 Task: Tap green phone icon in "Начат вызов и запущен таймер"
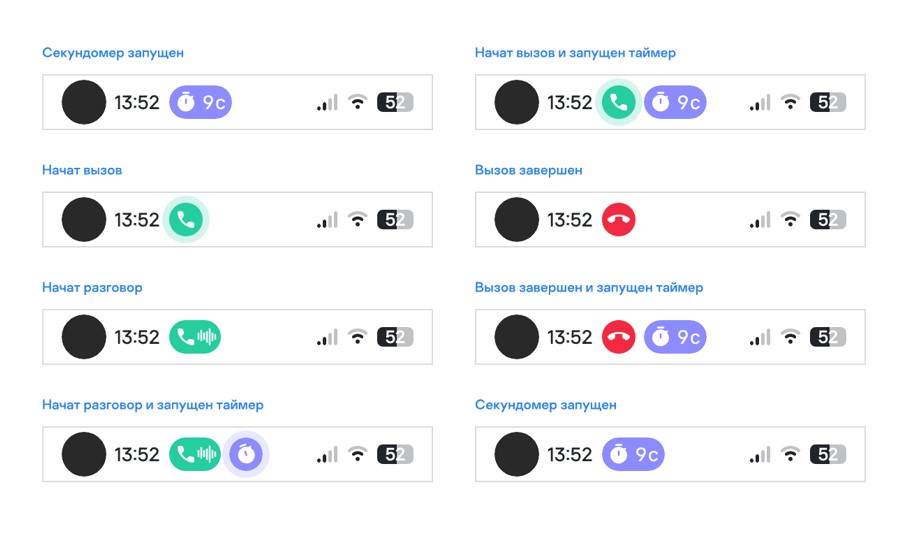619,102
